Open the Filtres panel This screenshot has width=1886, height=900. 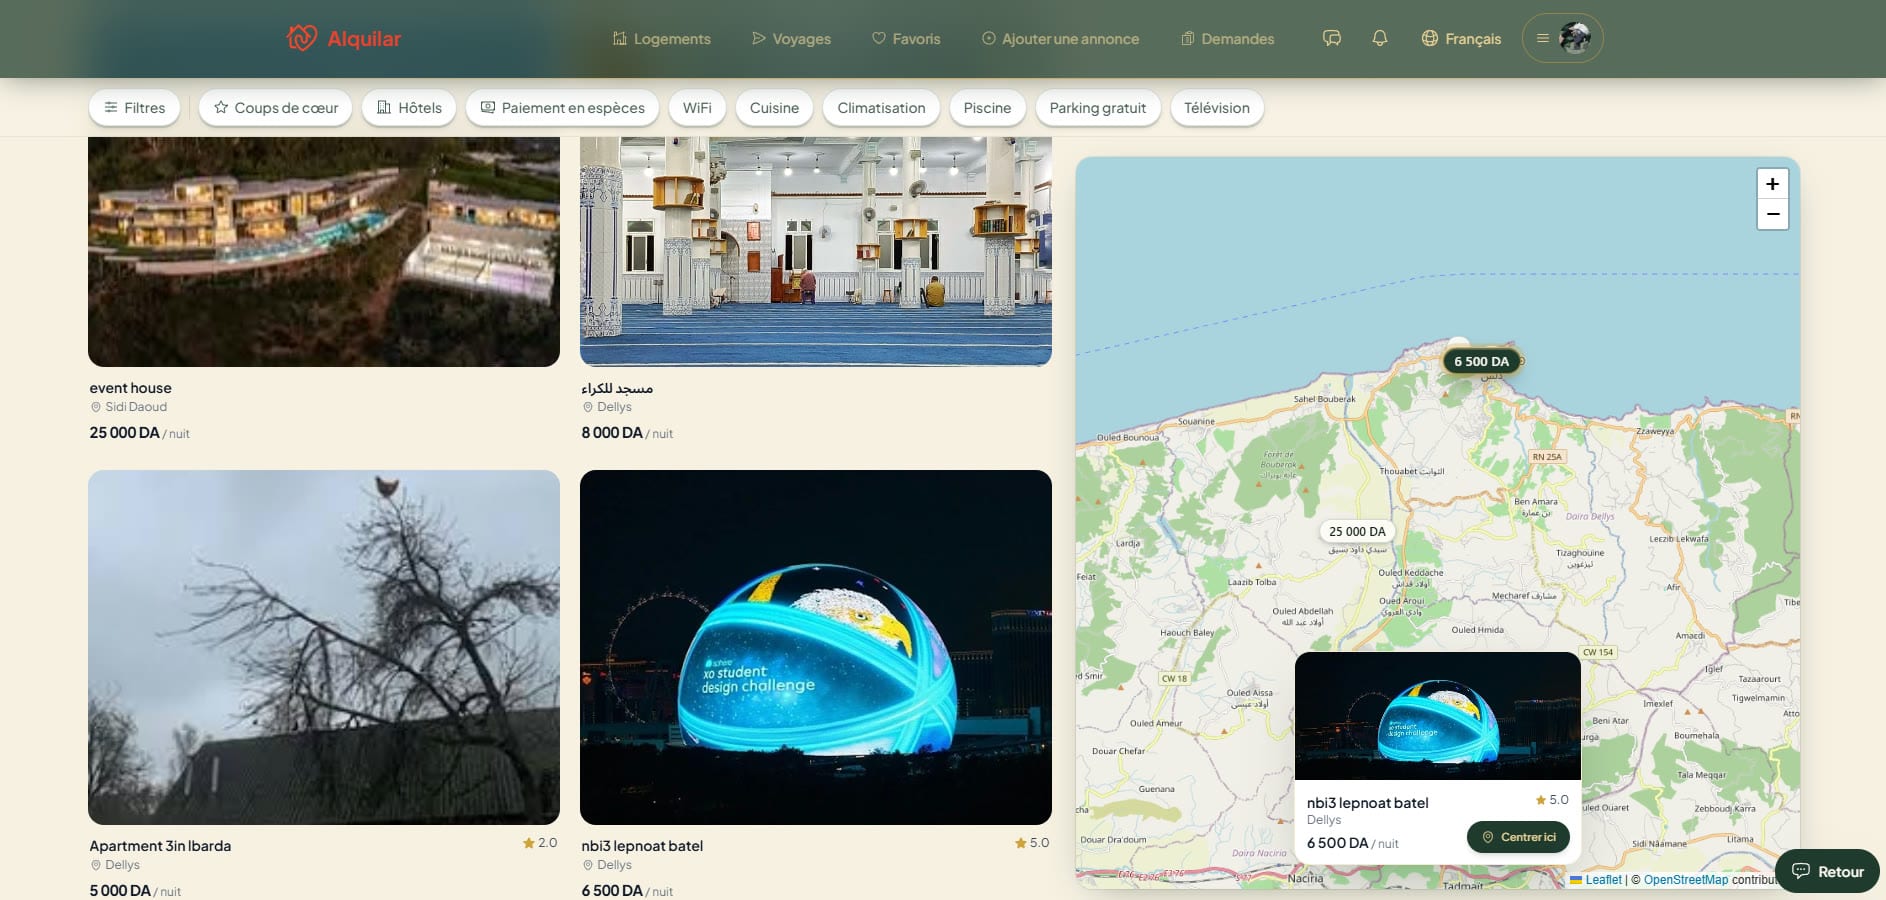tap(134, 108)
